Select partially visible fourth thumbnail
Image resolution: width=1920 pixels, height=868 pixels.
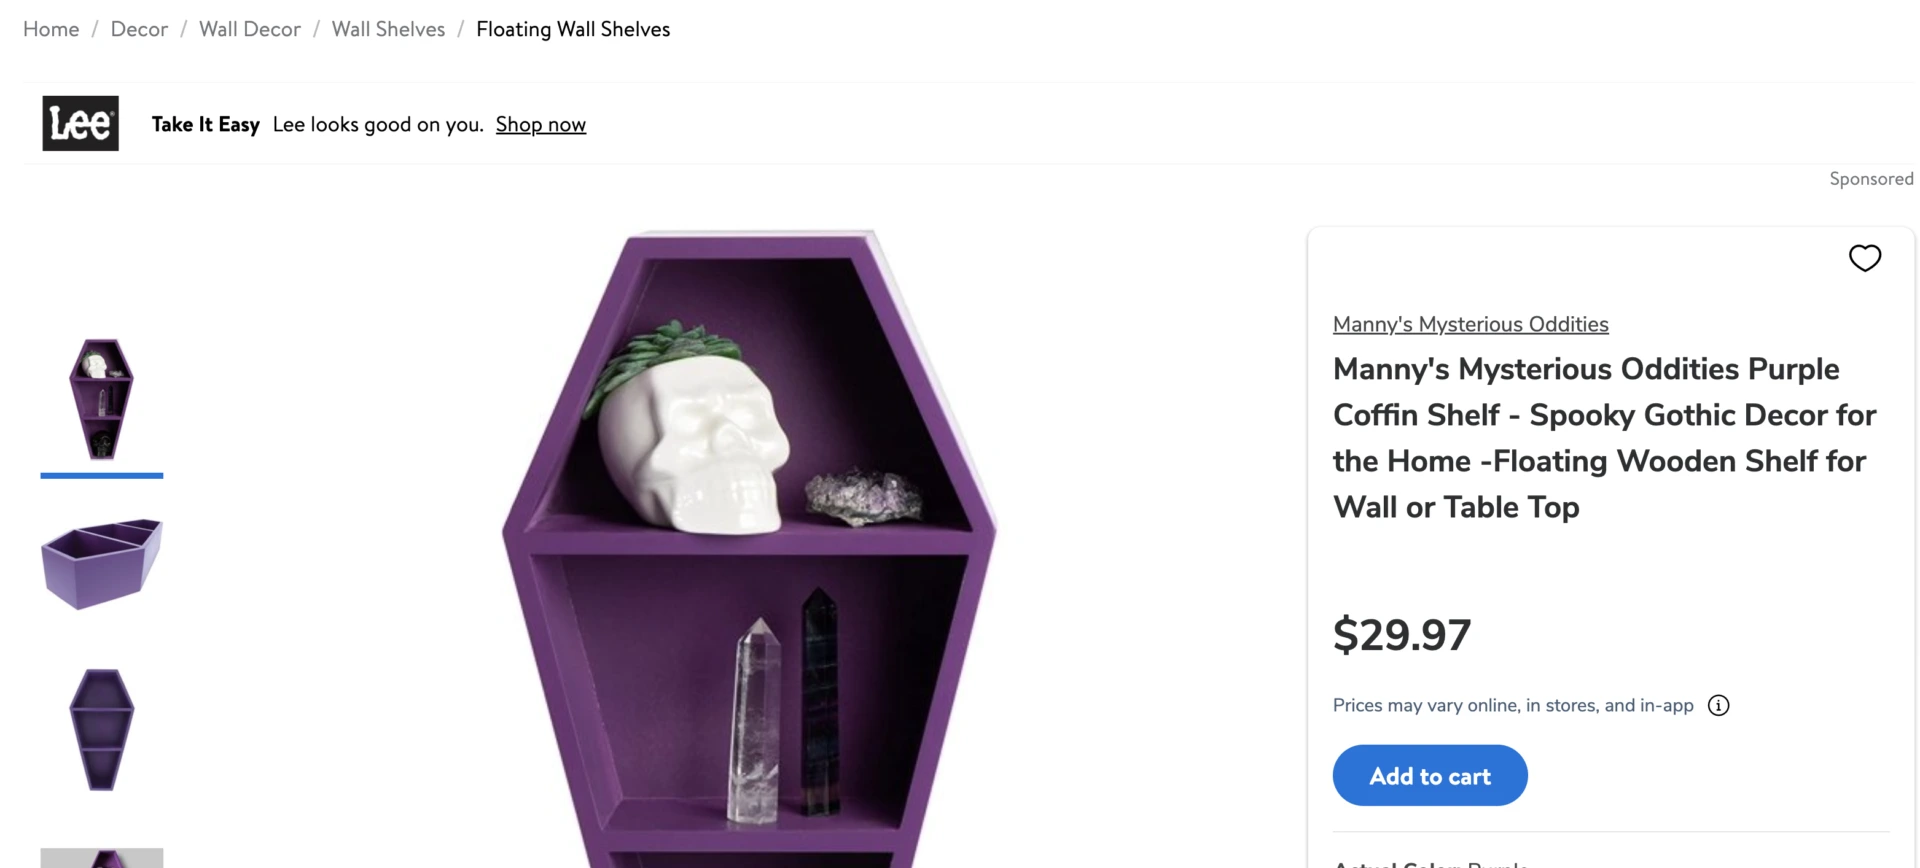coord(101,857)
